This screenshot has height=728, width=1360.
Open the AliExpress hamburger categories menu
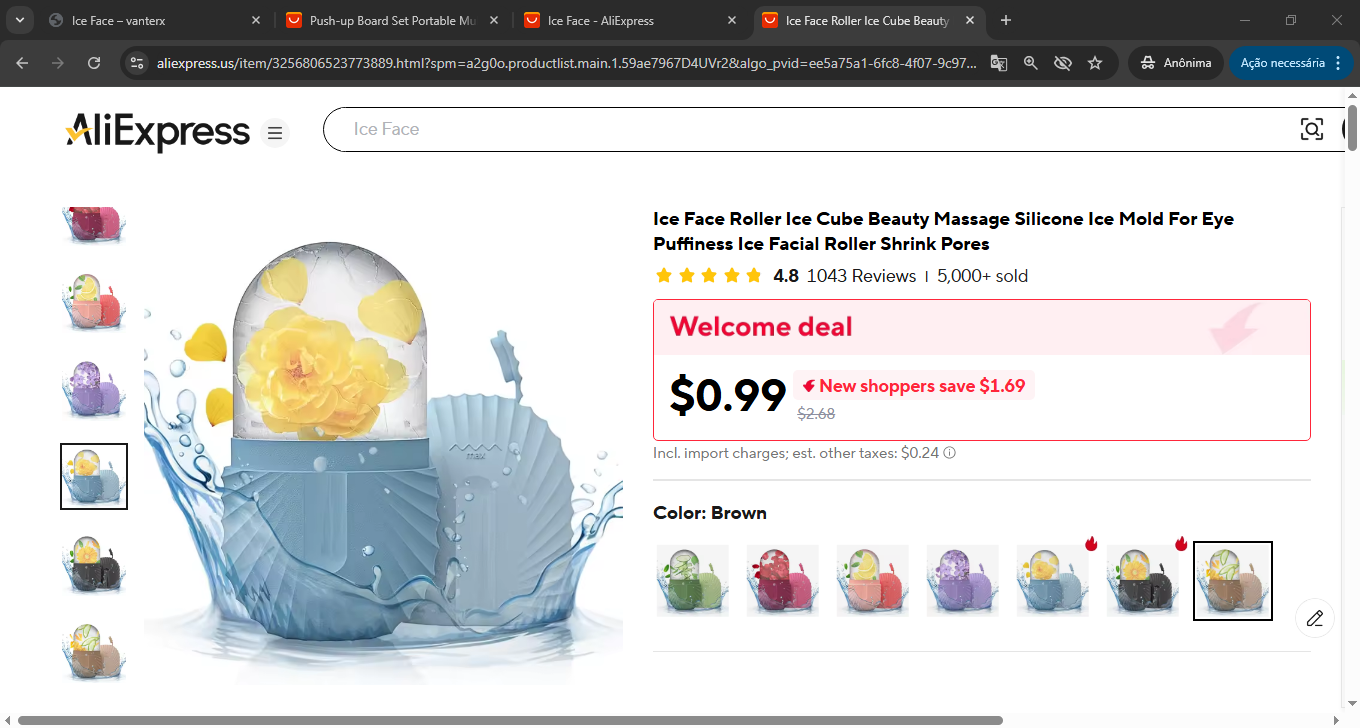(275, 133)
